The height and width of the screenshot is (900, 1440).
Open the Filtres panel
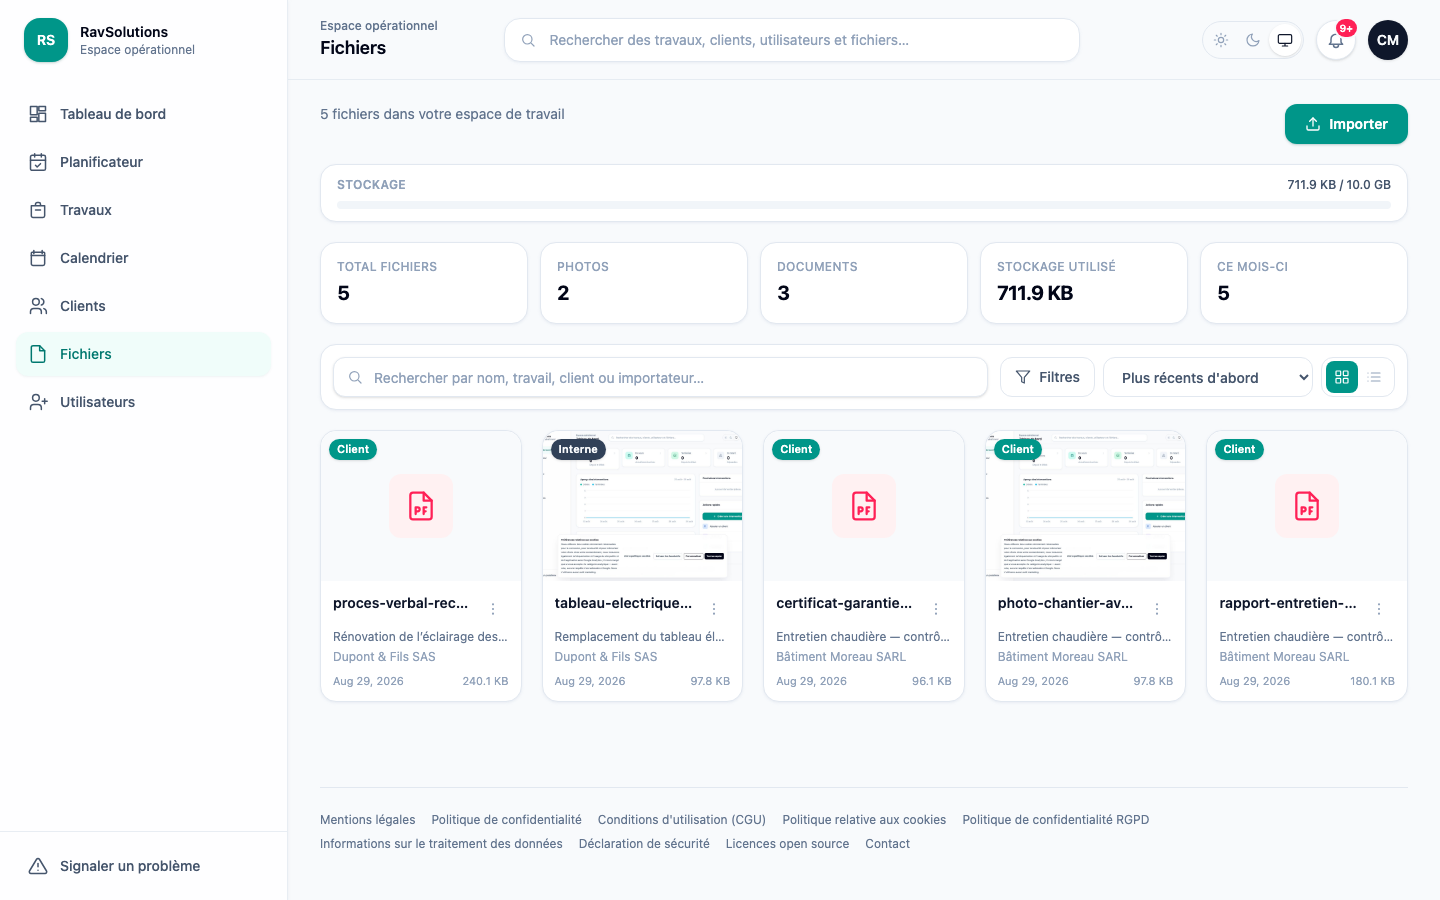[x=1047, y=377]
